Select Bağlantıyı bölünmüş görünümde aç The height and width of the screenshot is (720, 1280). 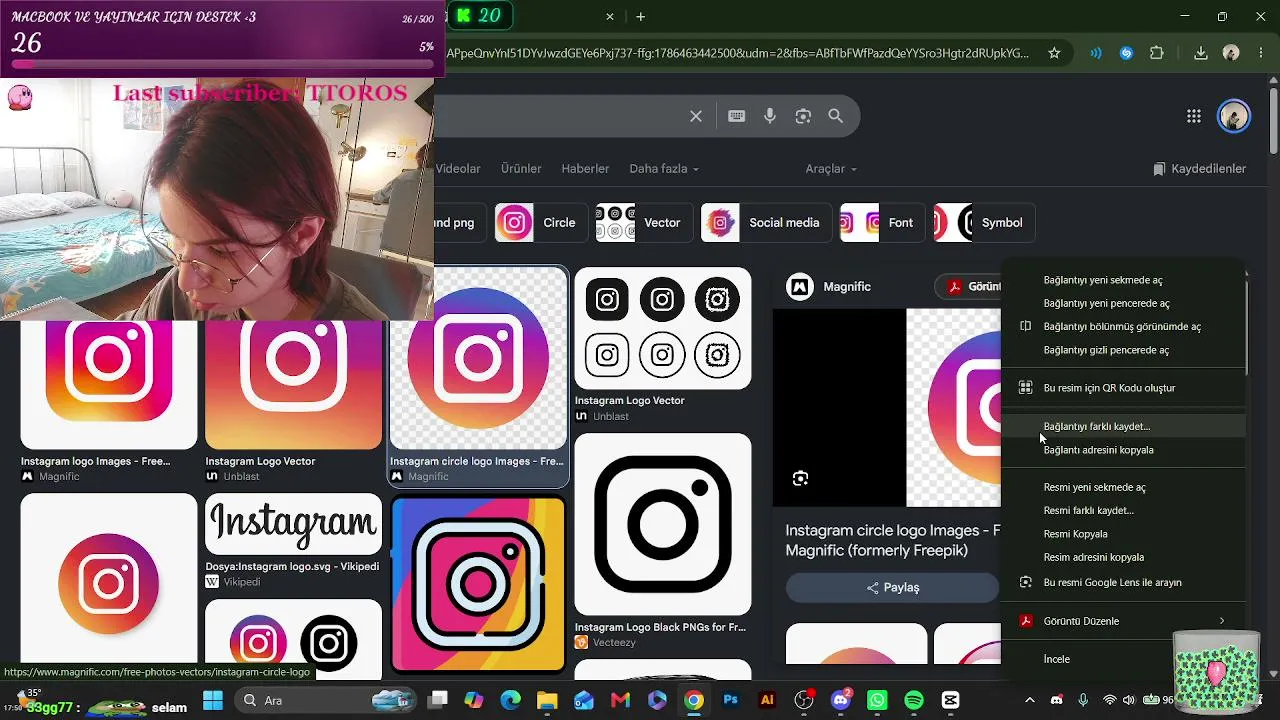pyautogui.click(x=1123, y=326)
